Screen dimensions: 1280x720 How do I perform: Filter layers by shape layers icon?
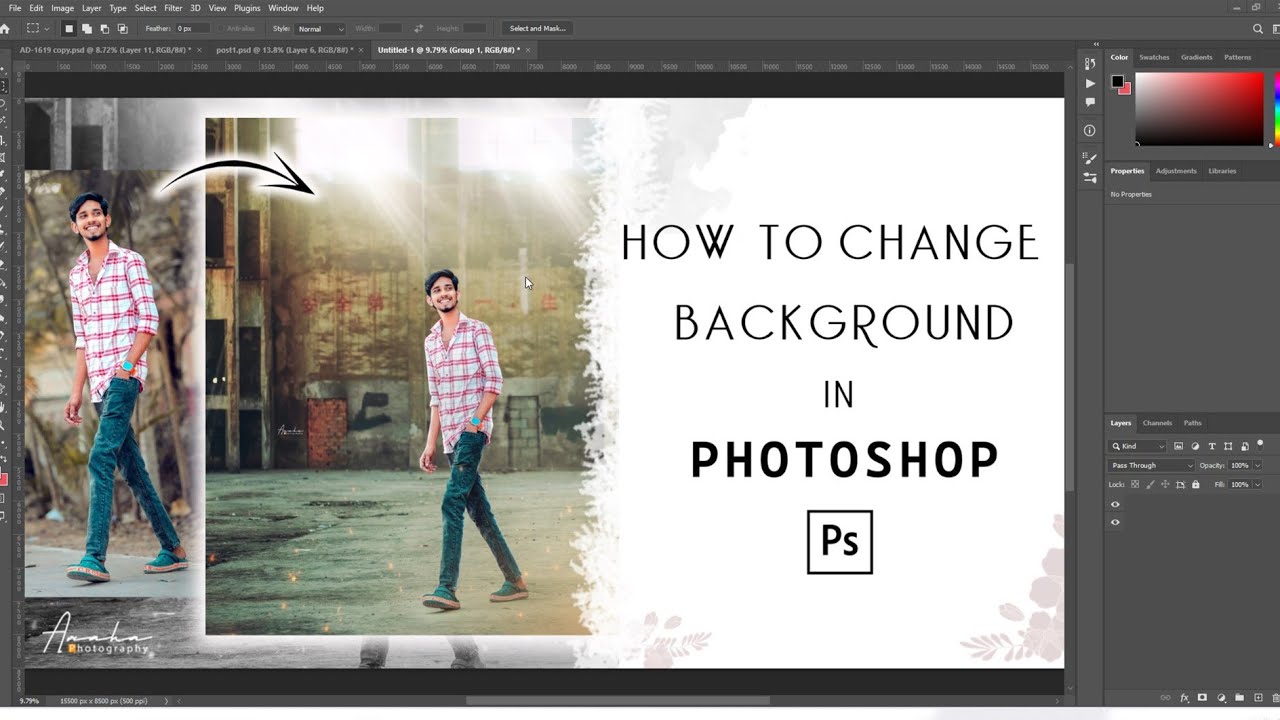(1228, 446)
